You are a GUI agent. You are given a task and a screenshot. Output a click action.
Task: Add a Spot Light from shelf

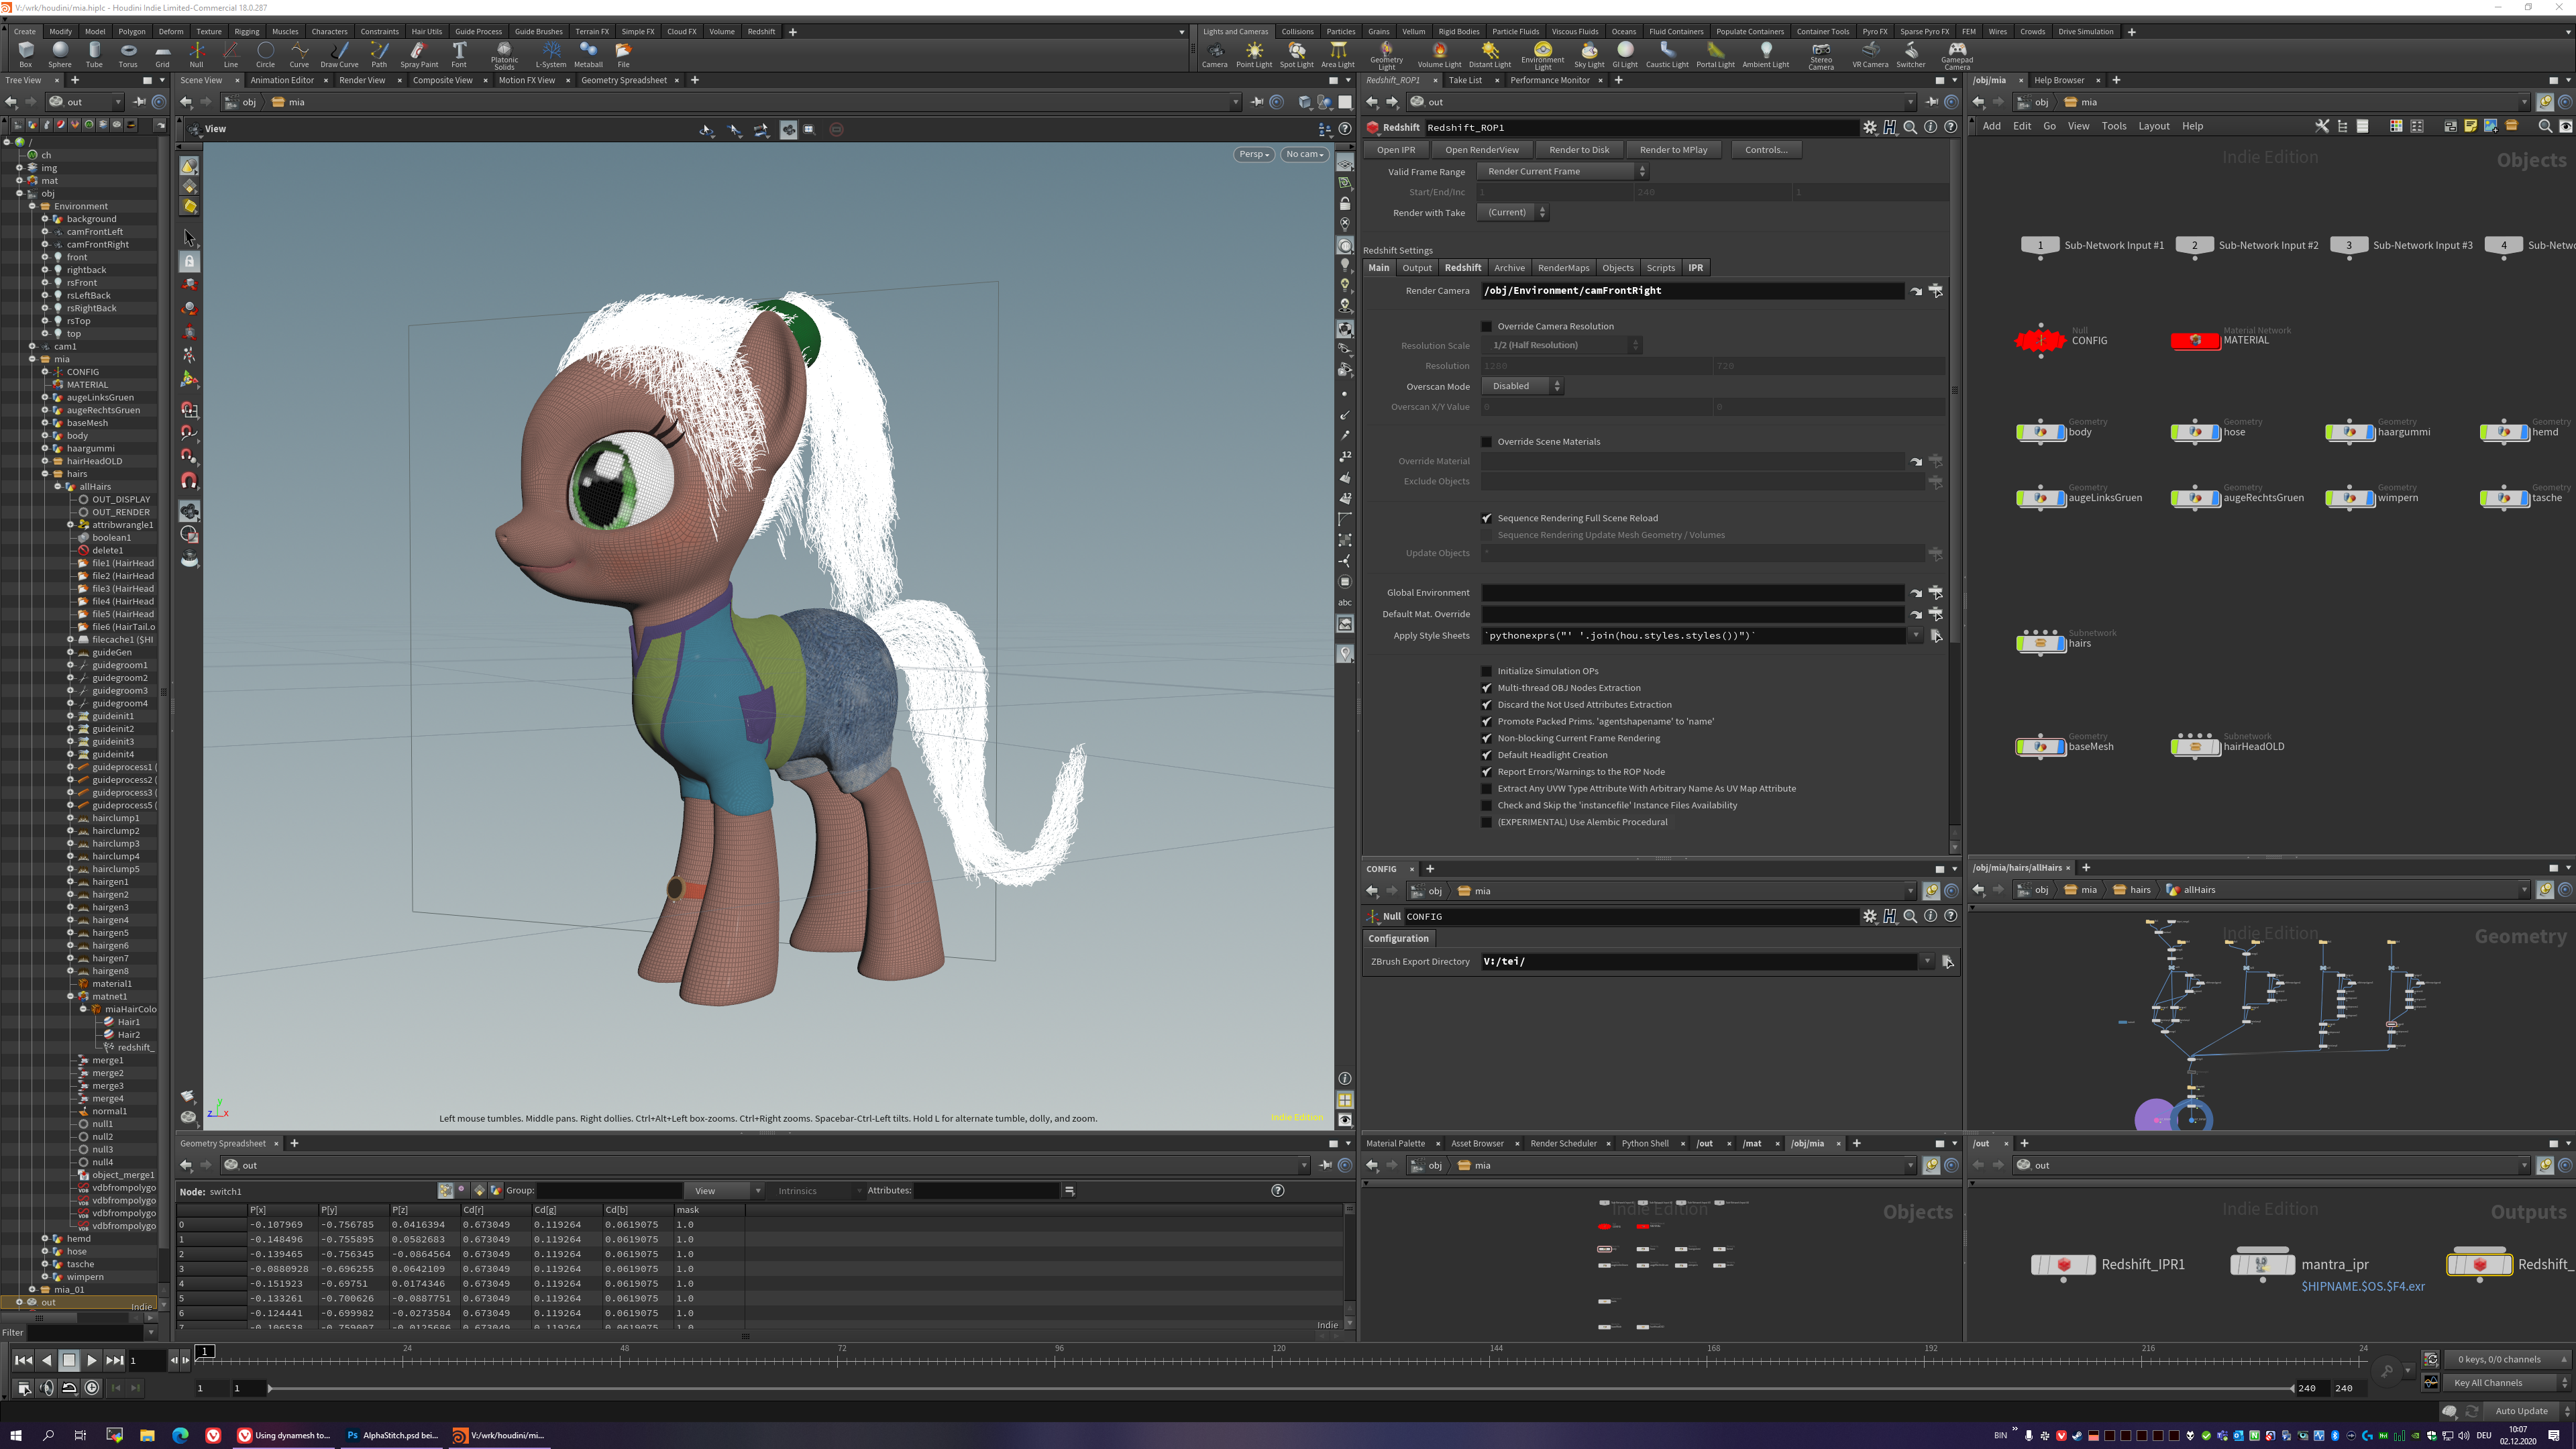(x=1296, y=53)
